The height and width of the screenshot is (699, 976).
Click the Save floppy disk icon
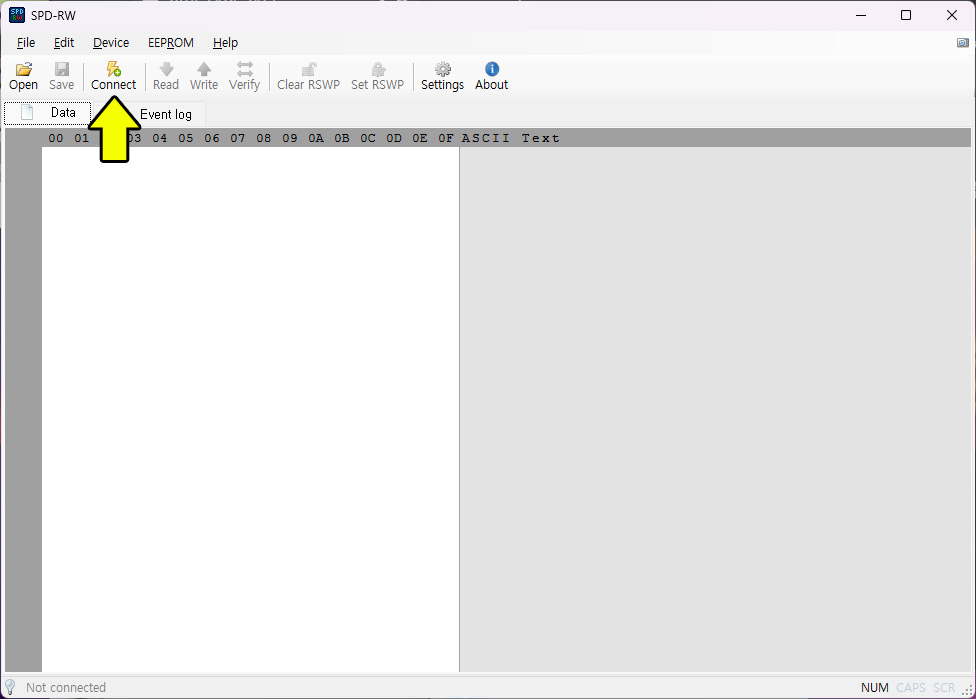[x=62, y=69]
